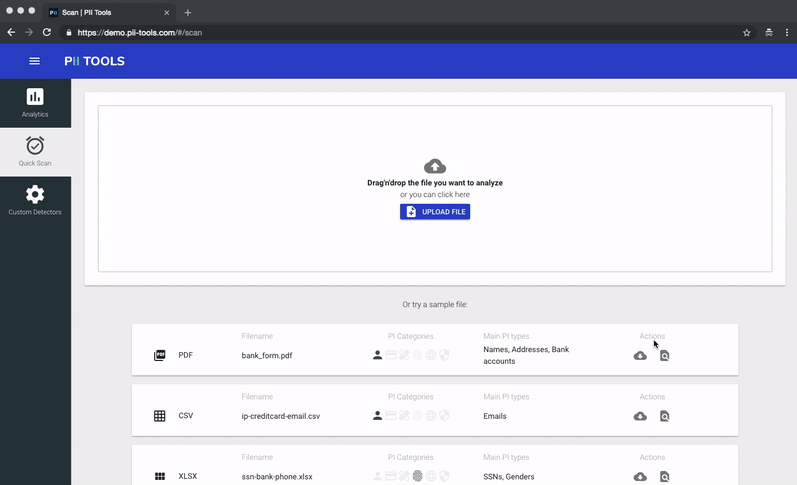Select the bank_form.pdf filename
The height and width of the screenshot is (485, 797).
coord(267,355)
